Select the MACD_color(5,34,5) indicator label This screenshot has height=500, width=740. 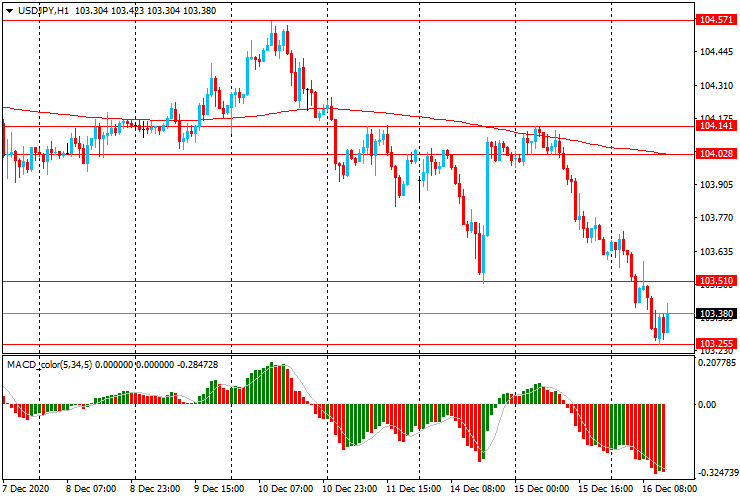(x=50, y=364)
